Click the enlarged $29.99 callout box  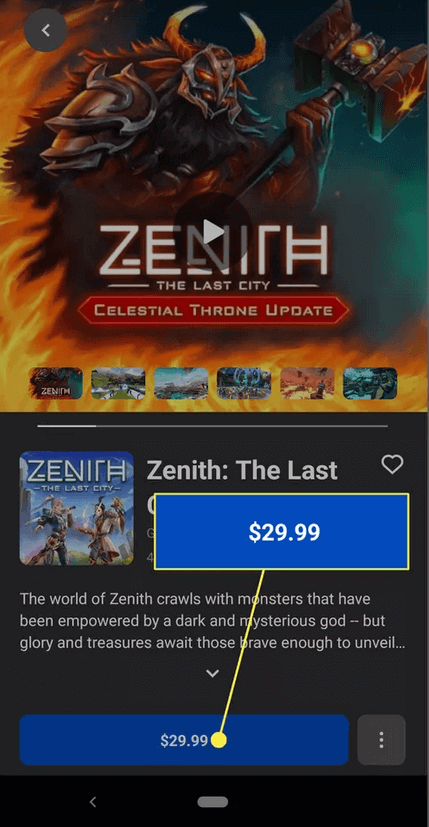tap(282, 532)
